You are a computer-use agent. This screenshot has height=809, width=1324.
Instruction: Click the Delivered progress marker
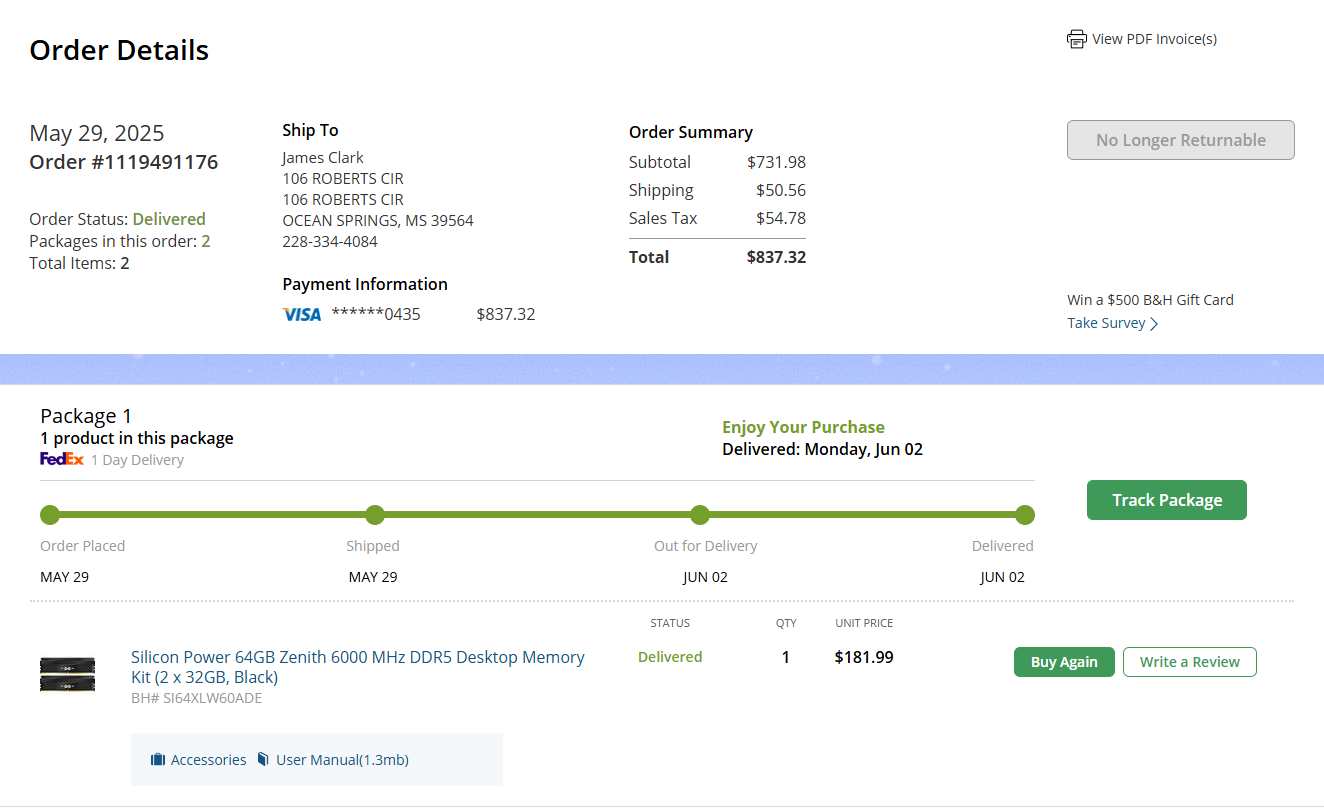tap(1024, 515)
